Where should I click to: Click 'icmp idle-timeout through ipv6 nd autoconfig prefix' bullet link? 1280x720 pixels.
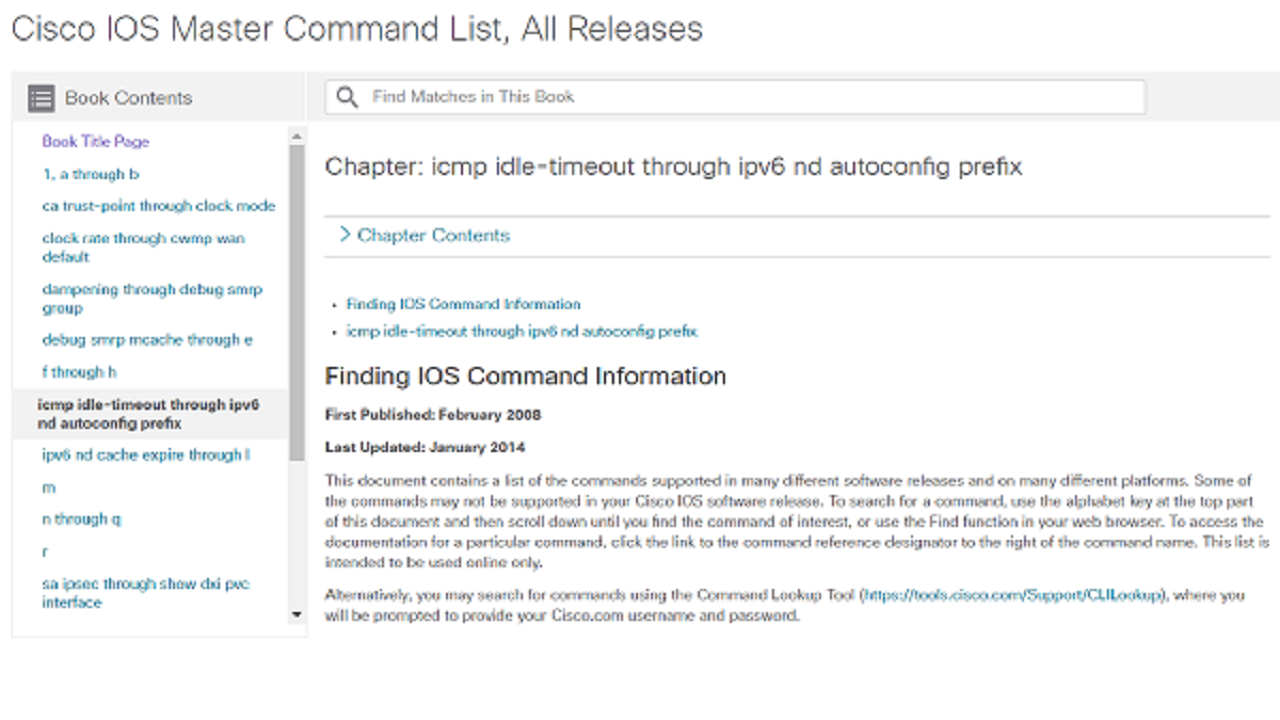coord(522,331)
